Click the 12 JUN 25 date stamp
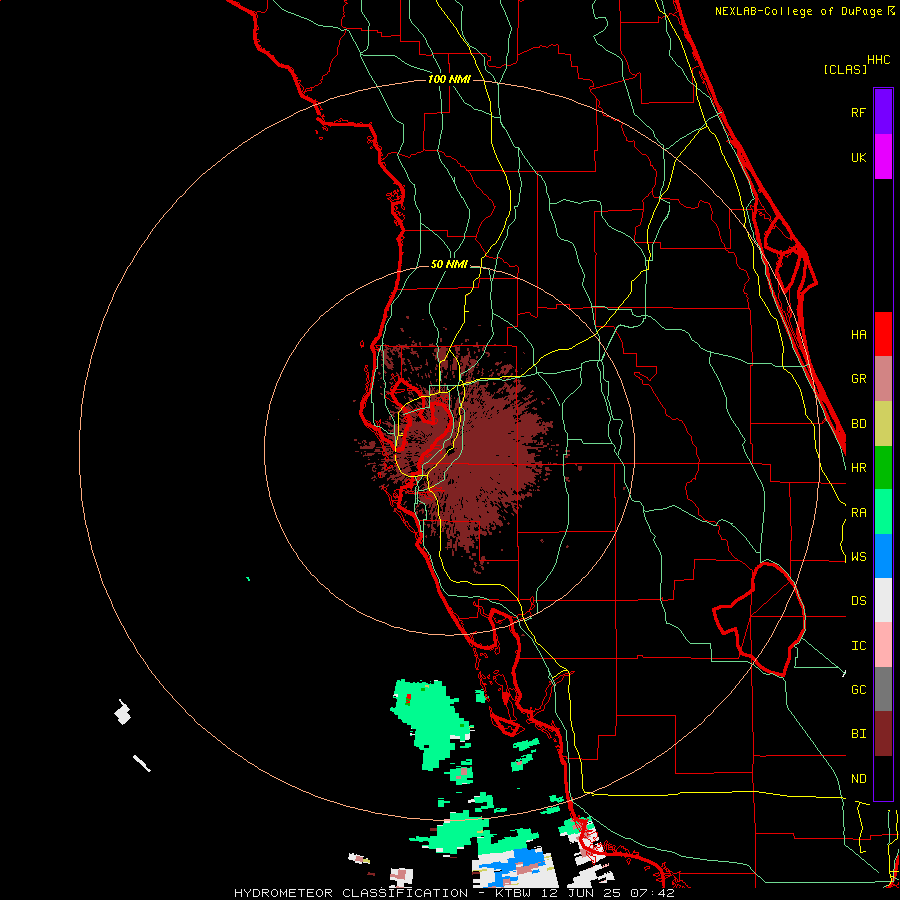 584,893
